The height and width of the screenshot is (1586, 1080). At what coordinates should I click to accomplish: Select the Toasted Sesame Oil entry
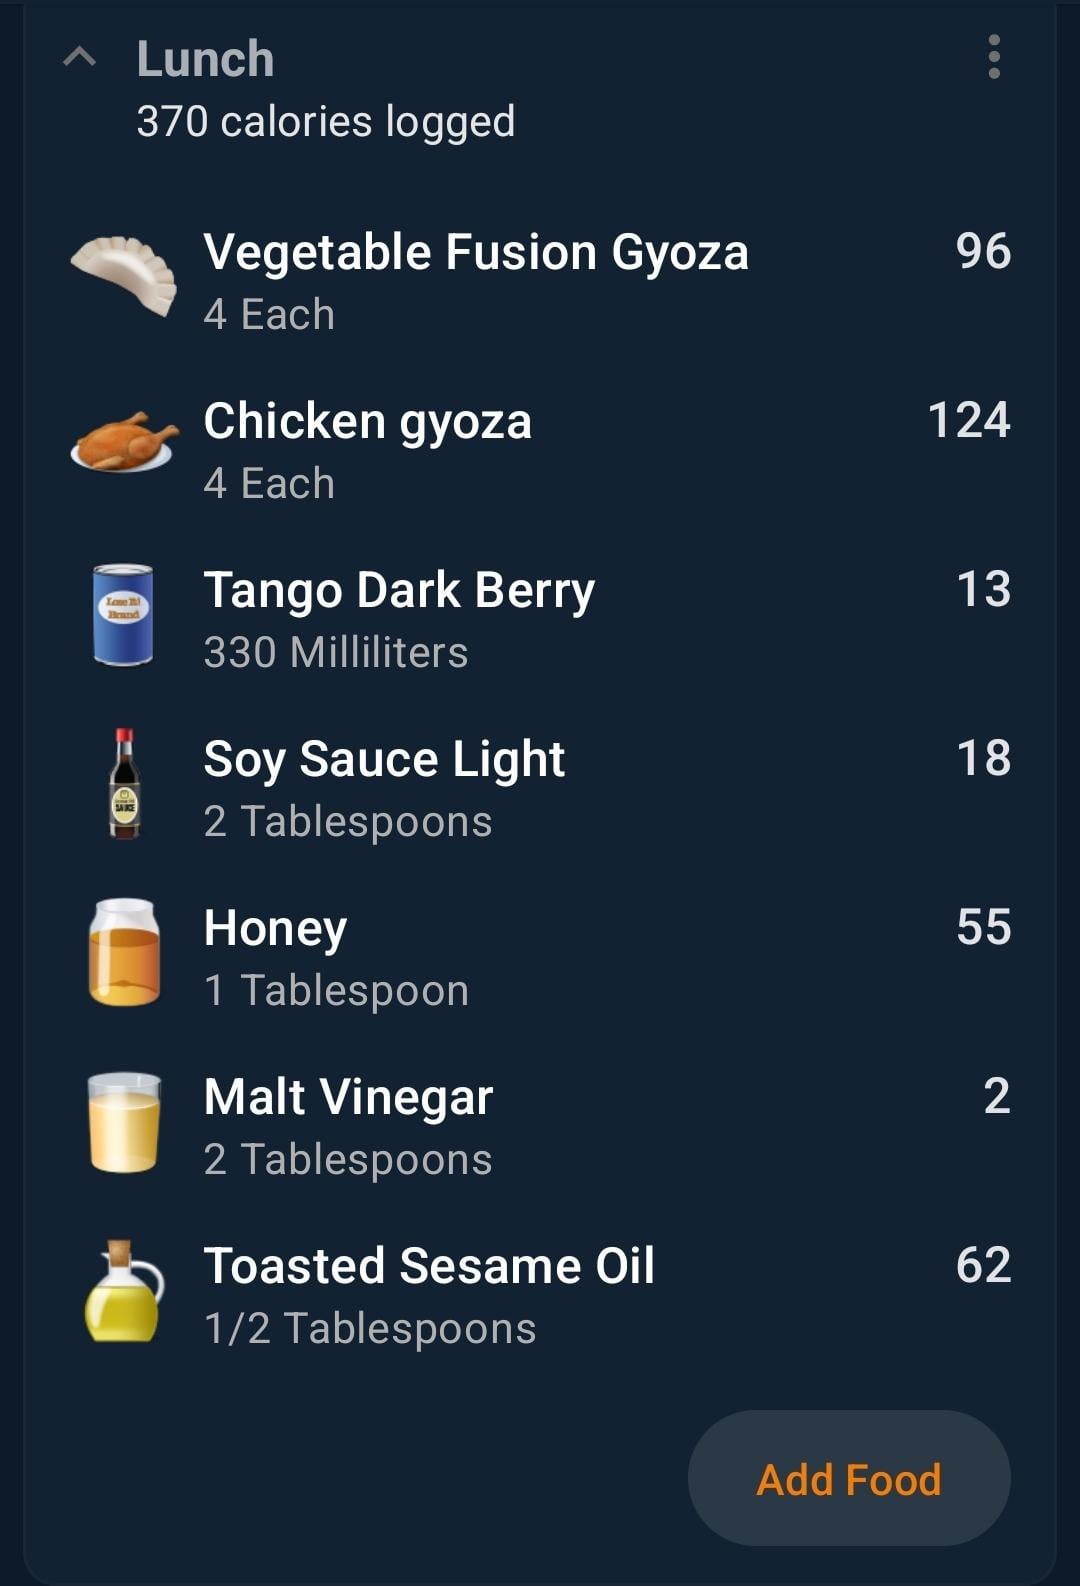click(x=540, y=1295)
